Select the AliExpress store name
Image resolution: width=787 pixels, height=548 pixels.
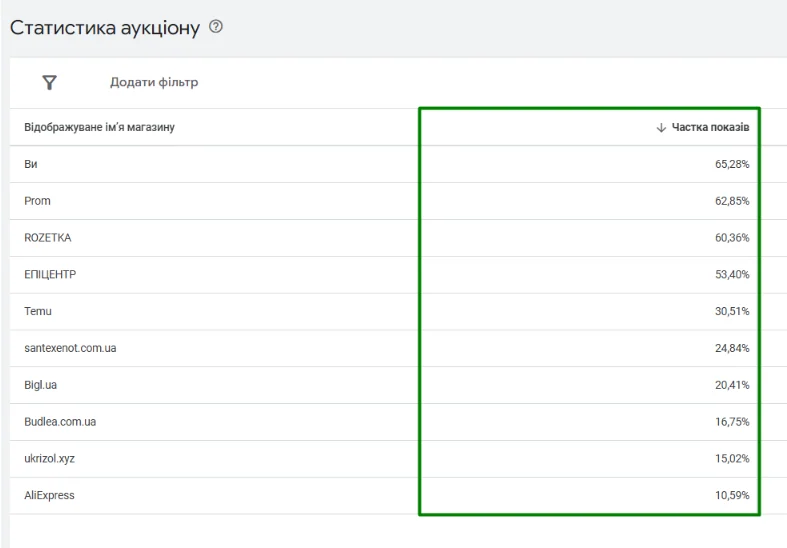[49, 495]
